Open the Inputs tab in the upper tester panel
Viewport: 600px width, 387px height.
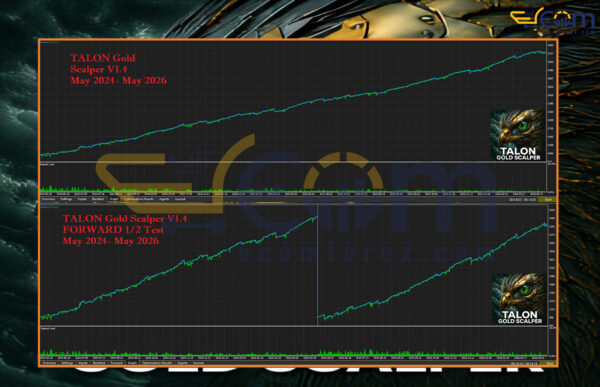[x=82, y=199]
